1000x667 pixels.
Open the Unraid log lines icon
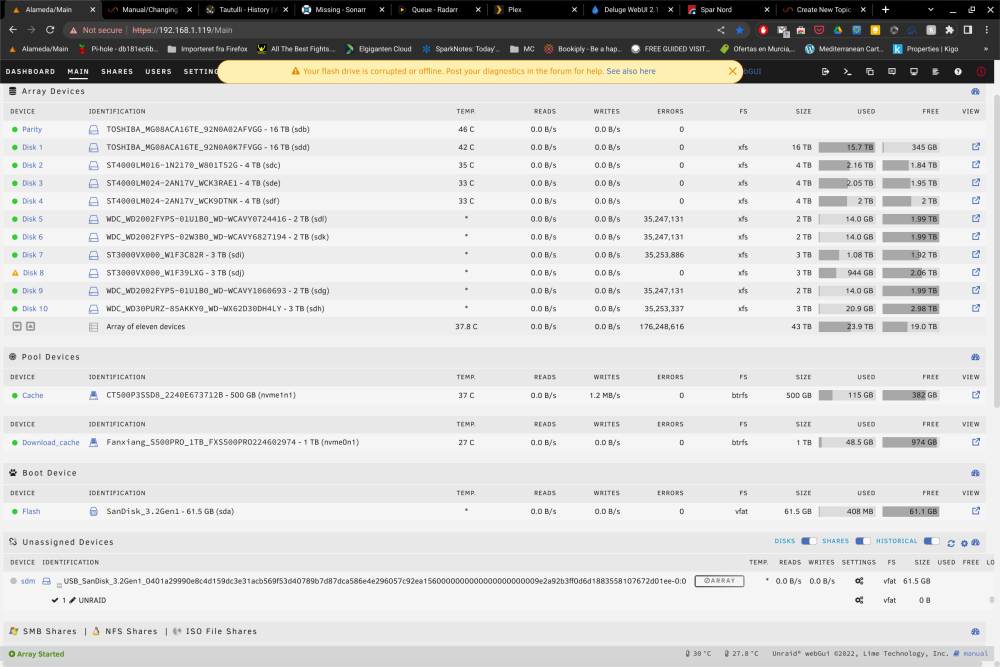(x=936, y=71)
